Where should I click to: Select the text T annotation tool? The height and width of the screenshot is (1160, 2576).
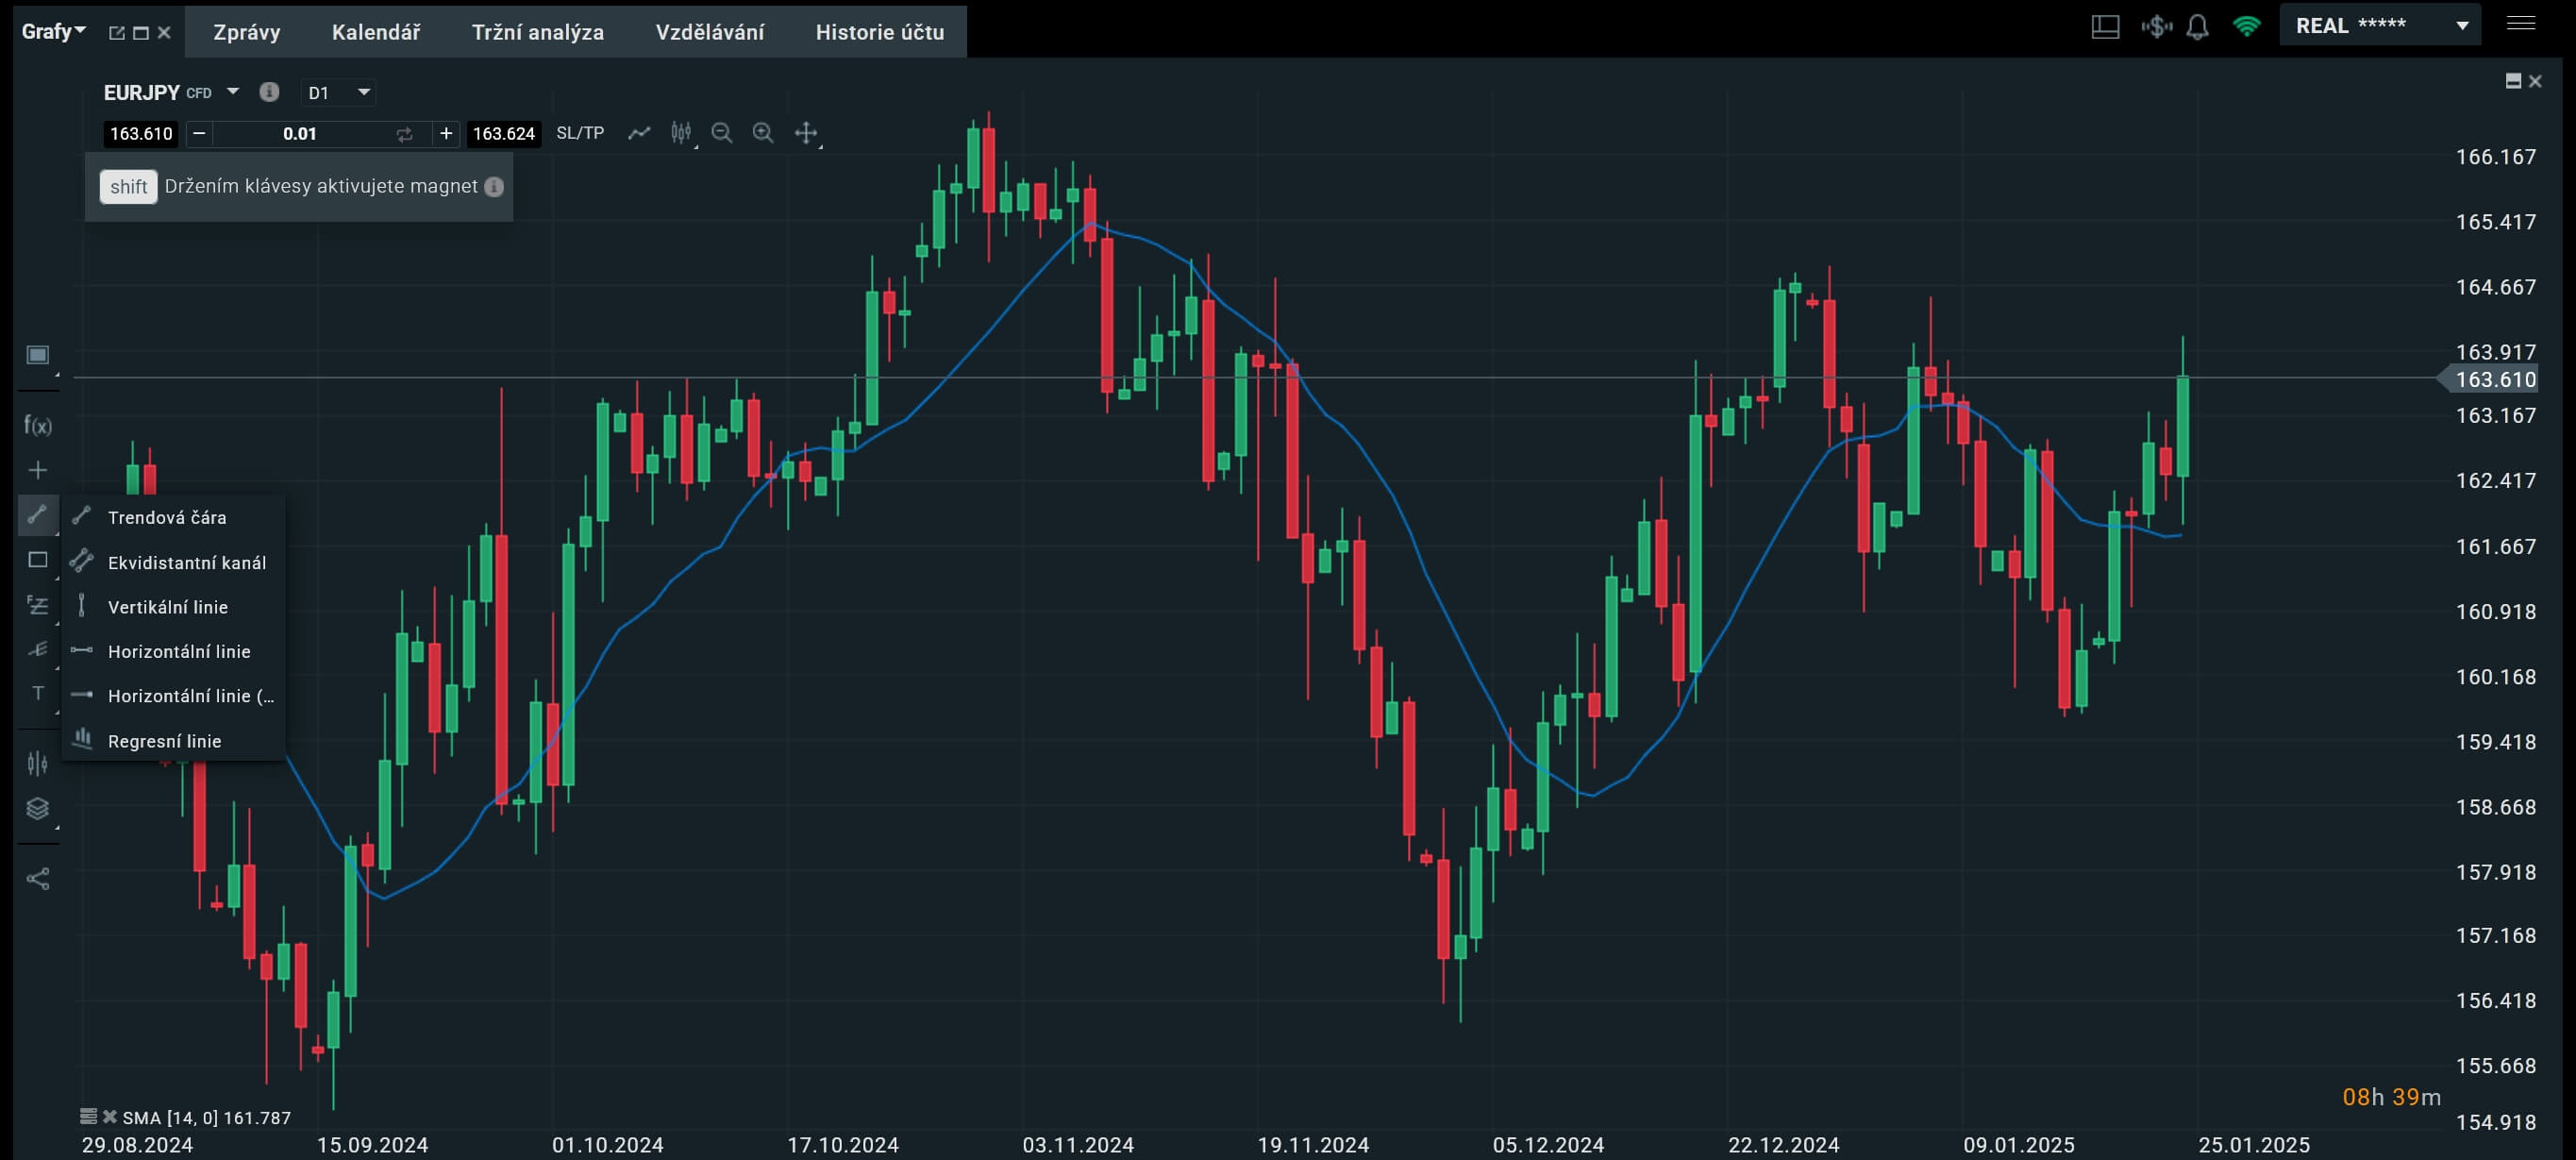[37, 692]
